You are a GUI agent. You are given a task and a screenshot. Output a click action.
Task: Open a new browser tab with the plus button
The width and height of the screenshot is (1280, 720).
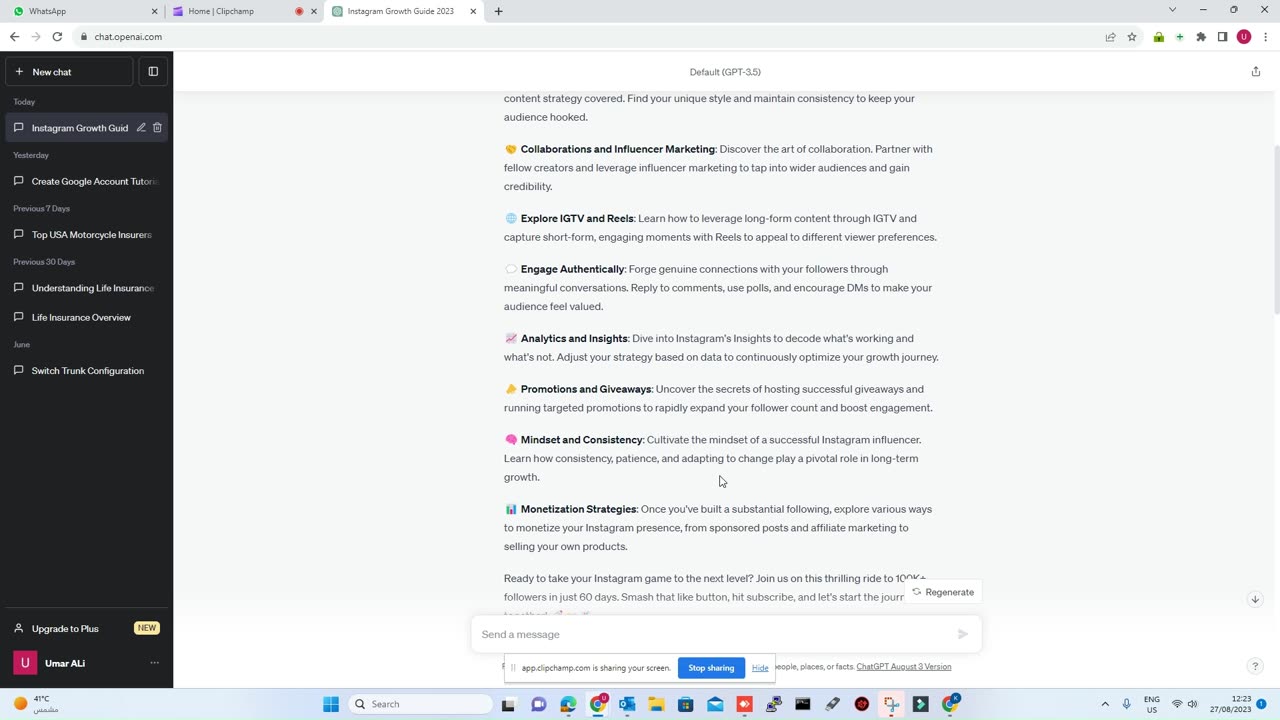pyautogui.click(x=498, y=11)
